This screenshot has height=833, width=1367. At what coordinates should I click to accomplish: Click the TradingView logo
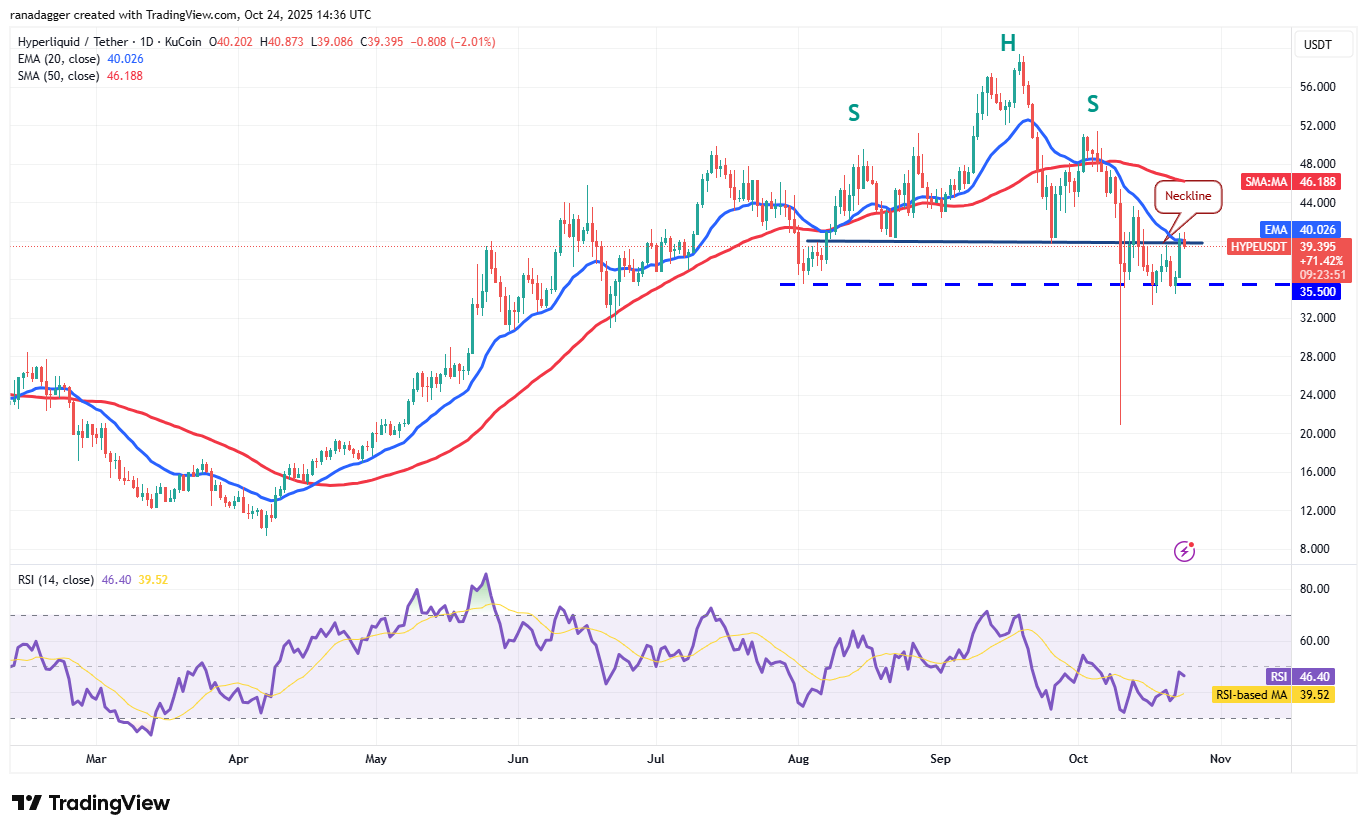[x=89, y=803]
